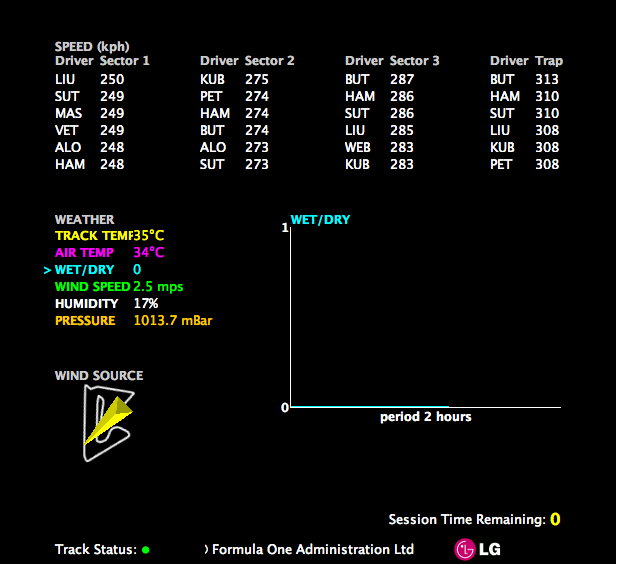The width and height of the screenshot is (619, 565).
Task: Click the 2.5 mps wind speed value
Action: tap(158, 287)
